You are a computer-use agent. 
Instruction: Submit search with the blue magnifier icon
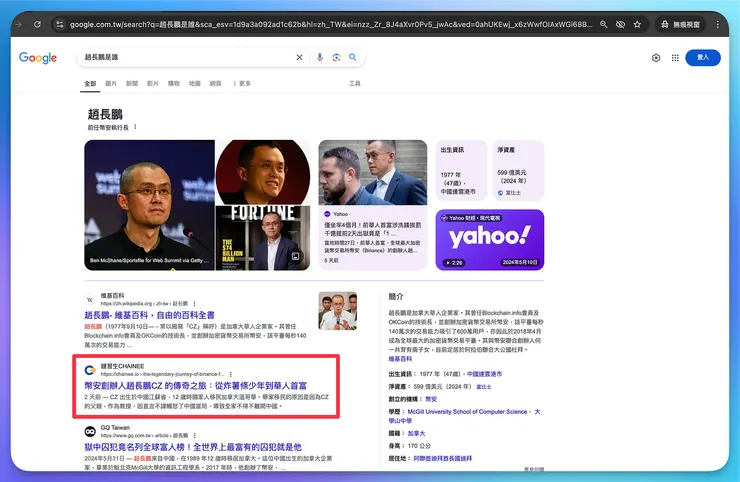pyautogui.click(x=353, y=57)
